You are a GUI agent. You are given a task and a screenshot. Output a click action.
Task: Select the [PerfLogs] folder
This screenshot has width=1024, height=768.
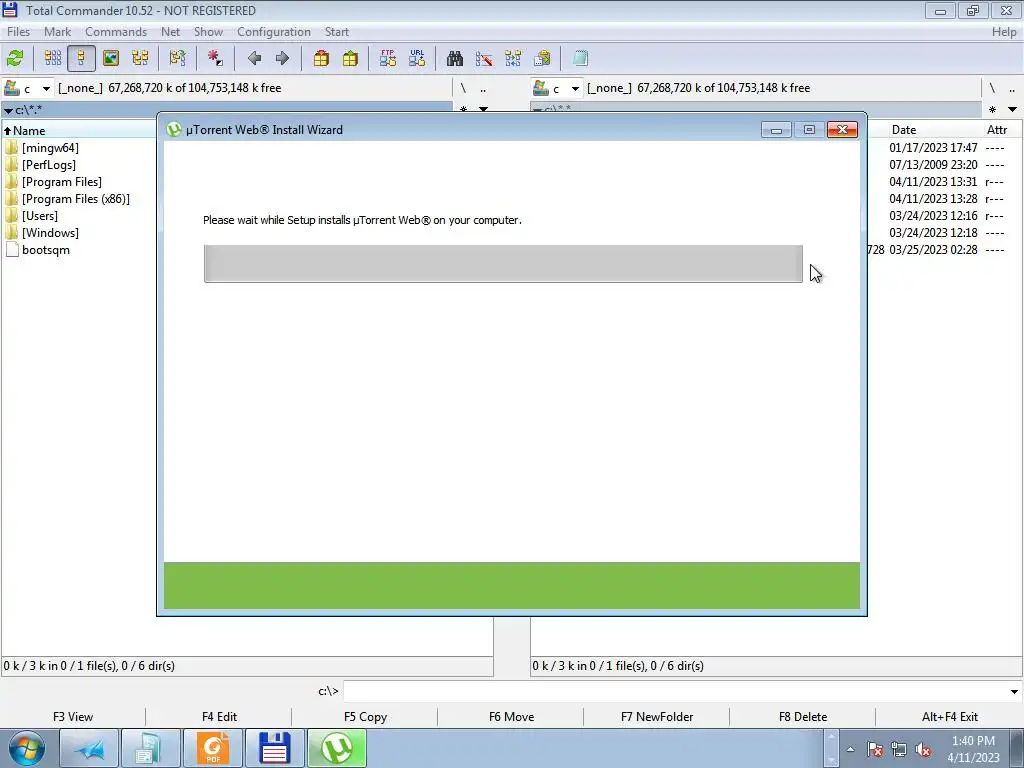pyautogui.click(x=49, y=165)
